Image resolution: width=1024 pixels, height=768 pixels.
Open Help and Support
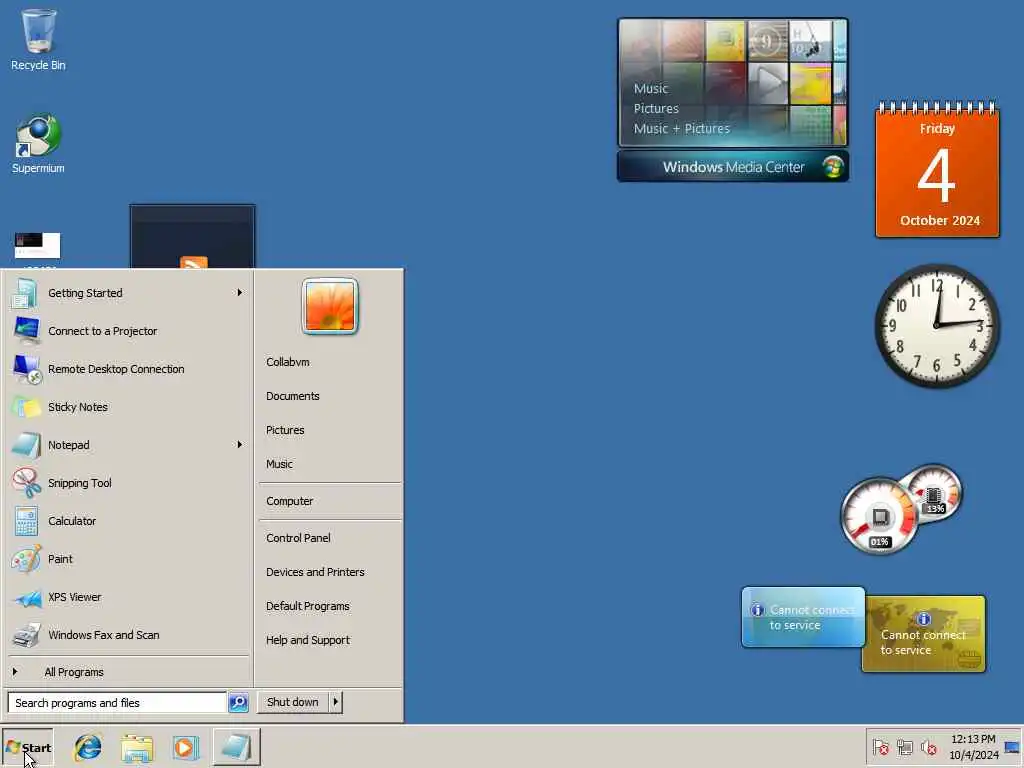click(308, 640)
